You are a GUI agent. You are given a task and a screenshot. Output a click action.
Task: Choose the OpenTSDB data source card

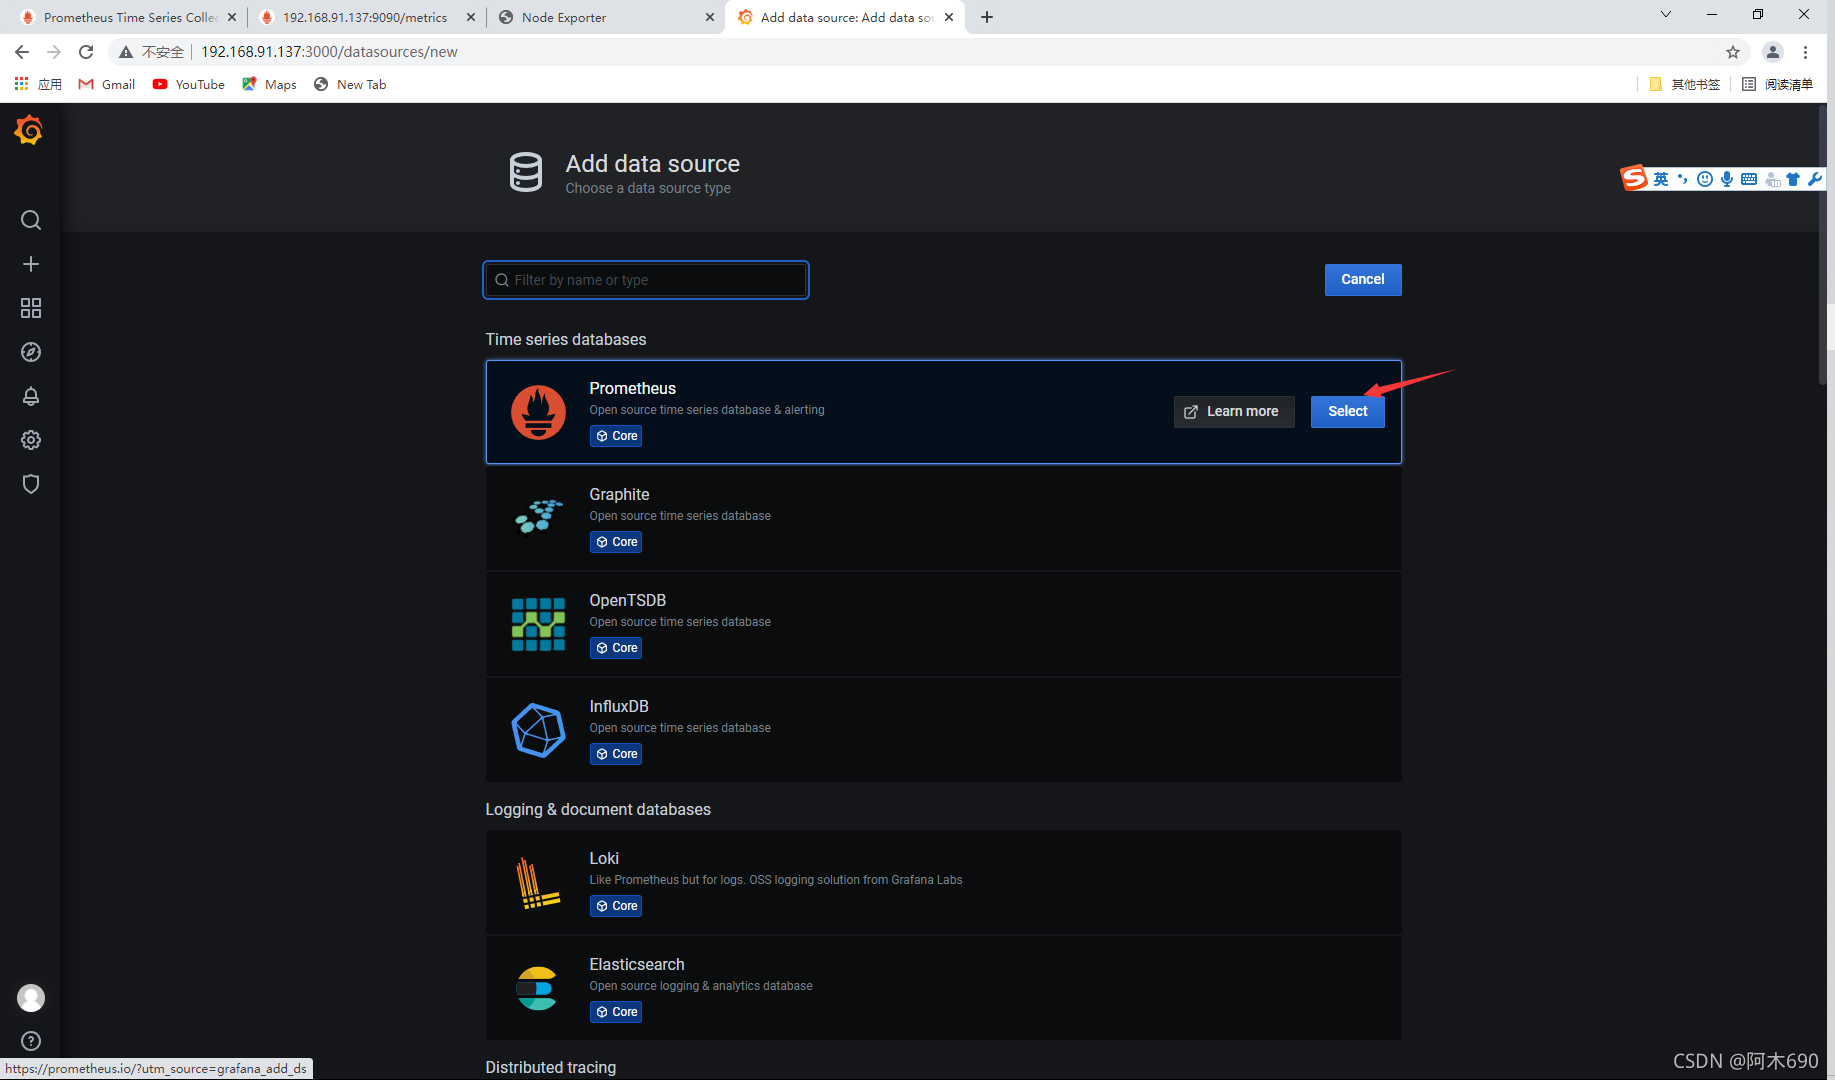(x=943, y=624)
